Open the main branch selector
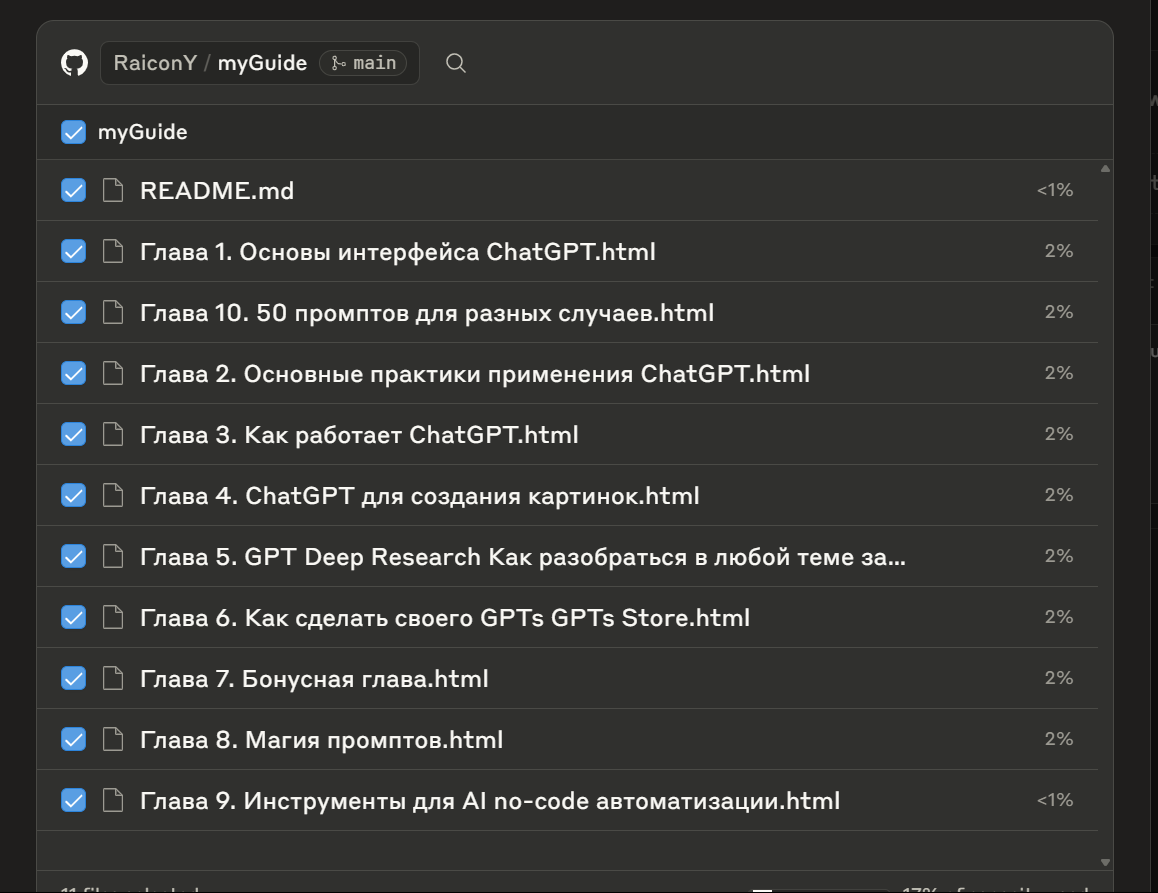 tap(364, 62)
